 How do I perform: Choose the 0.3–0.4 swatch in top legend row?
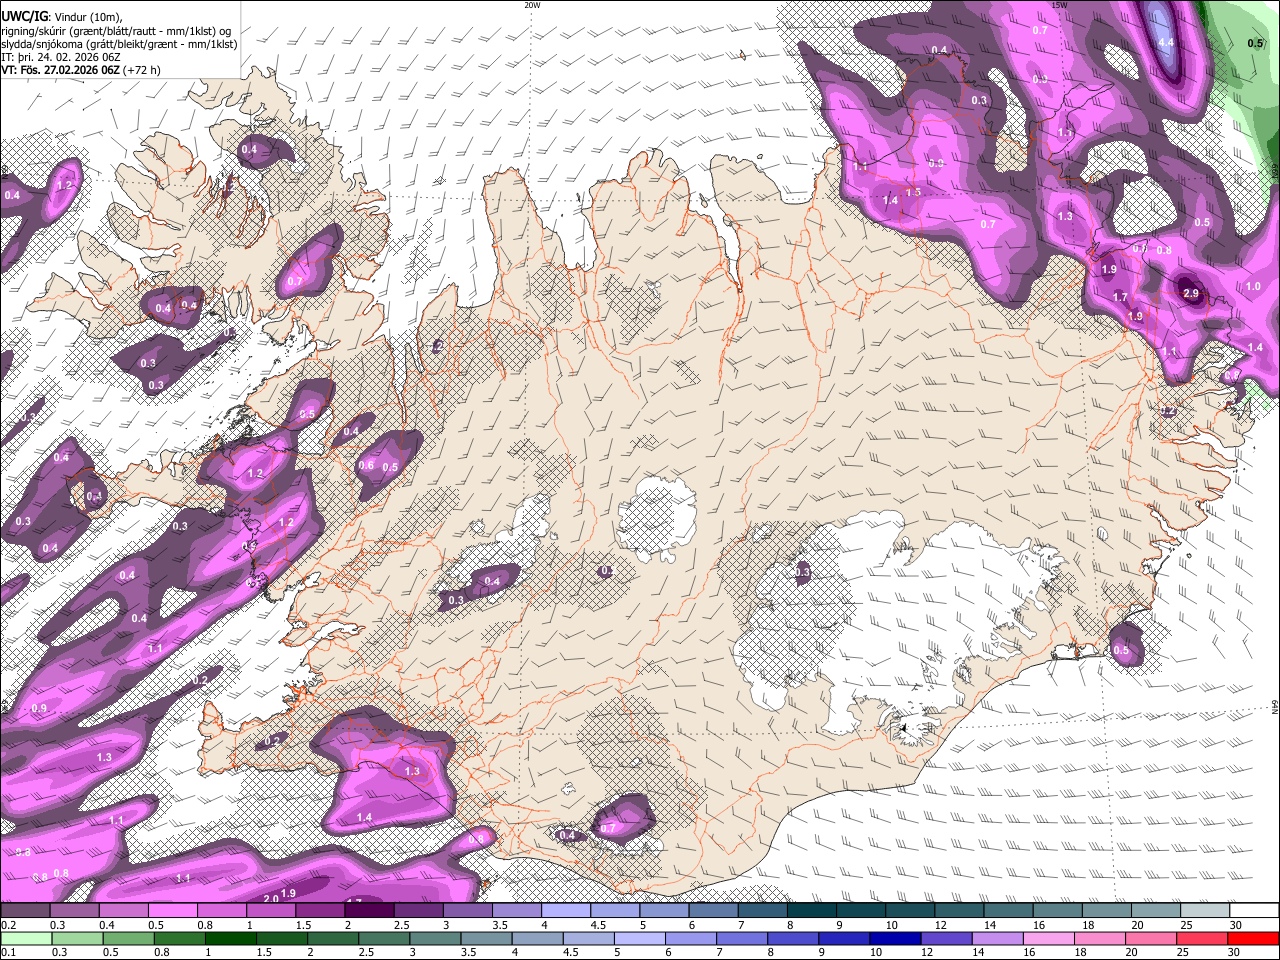74,911
